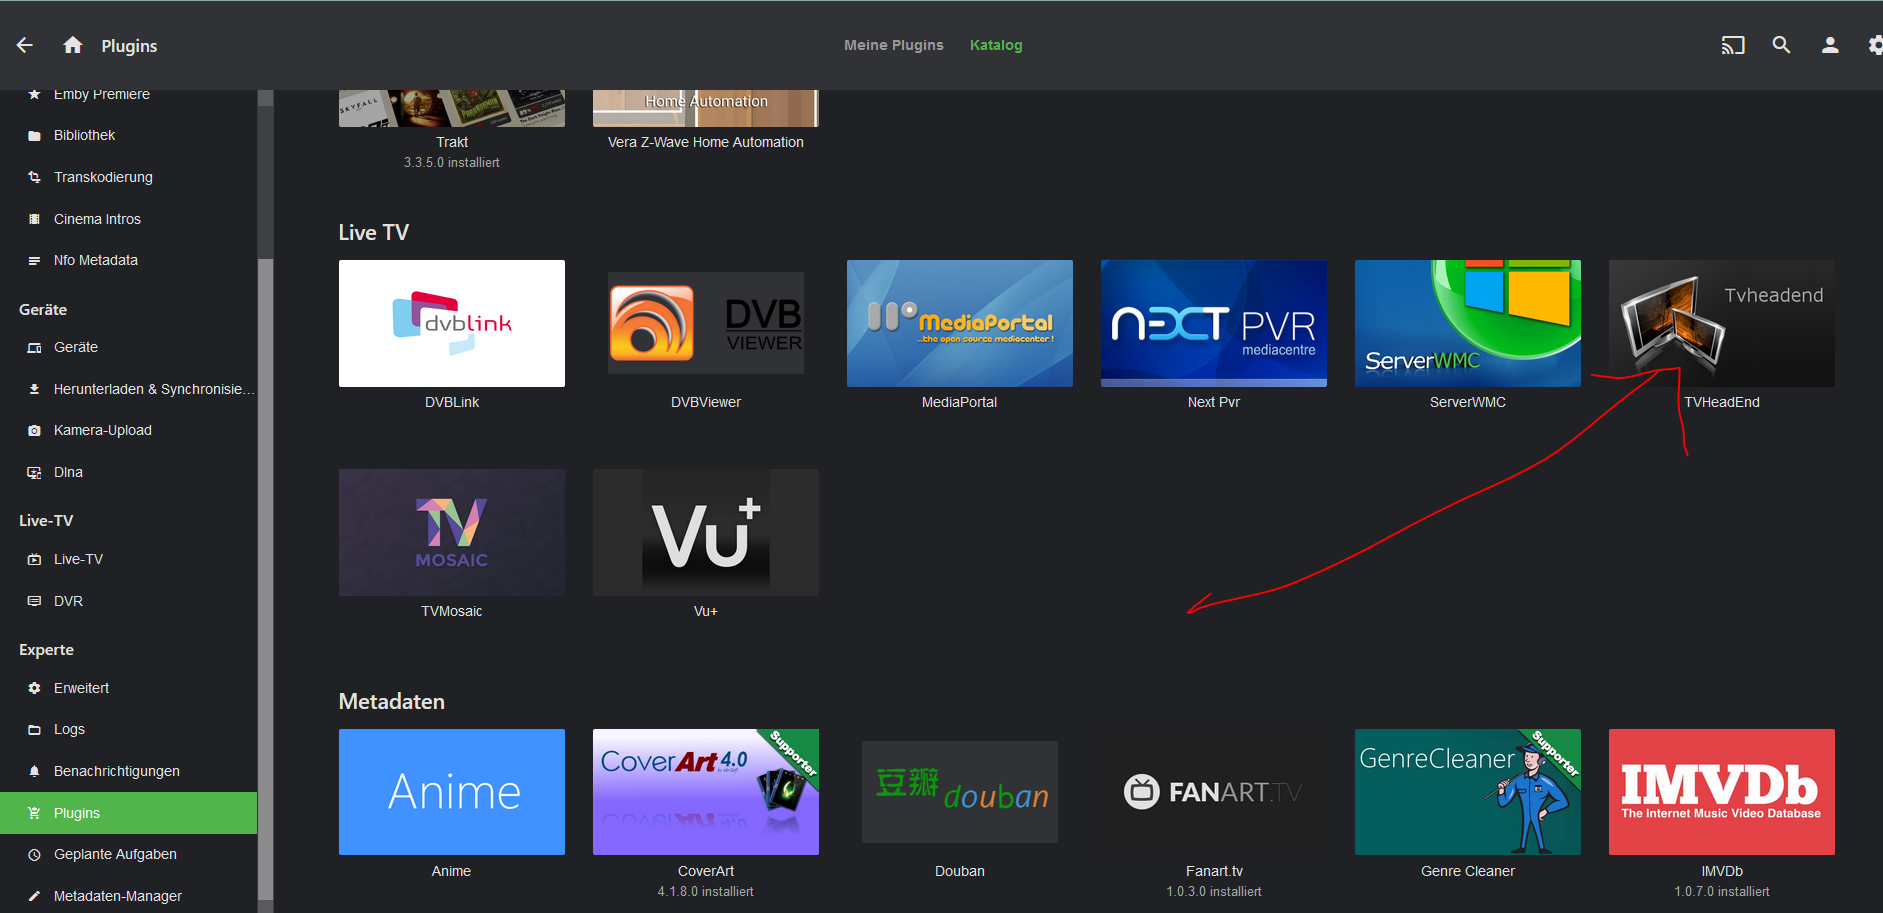Select the Katalog tab
1883x913 pixels.
coord(996,45)
